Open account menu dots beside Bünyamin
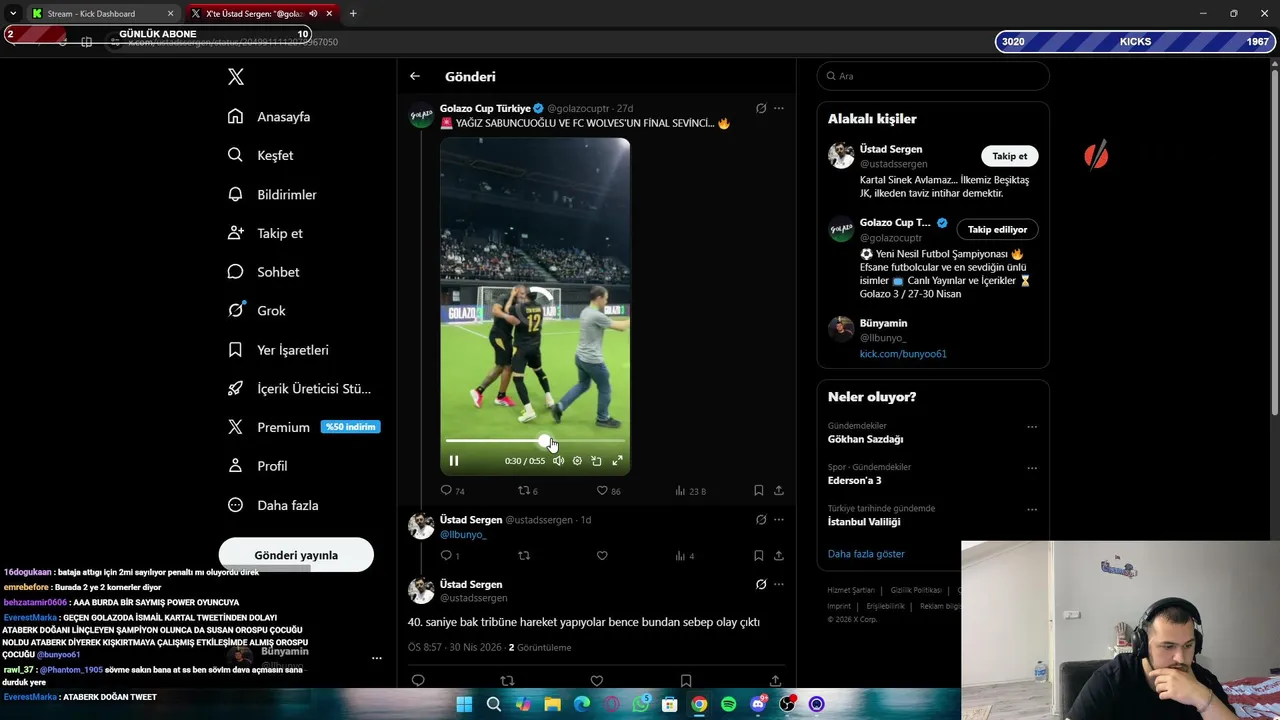 pyautogui.click(x=377, y=658)
